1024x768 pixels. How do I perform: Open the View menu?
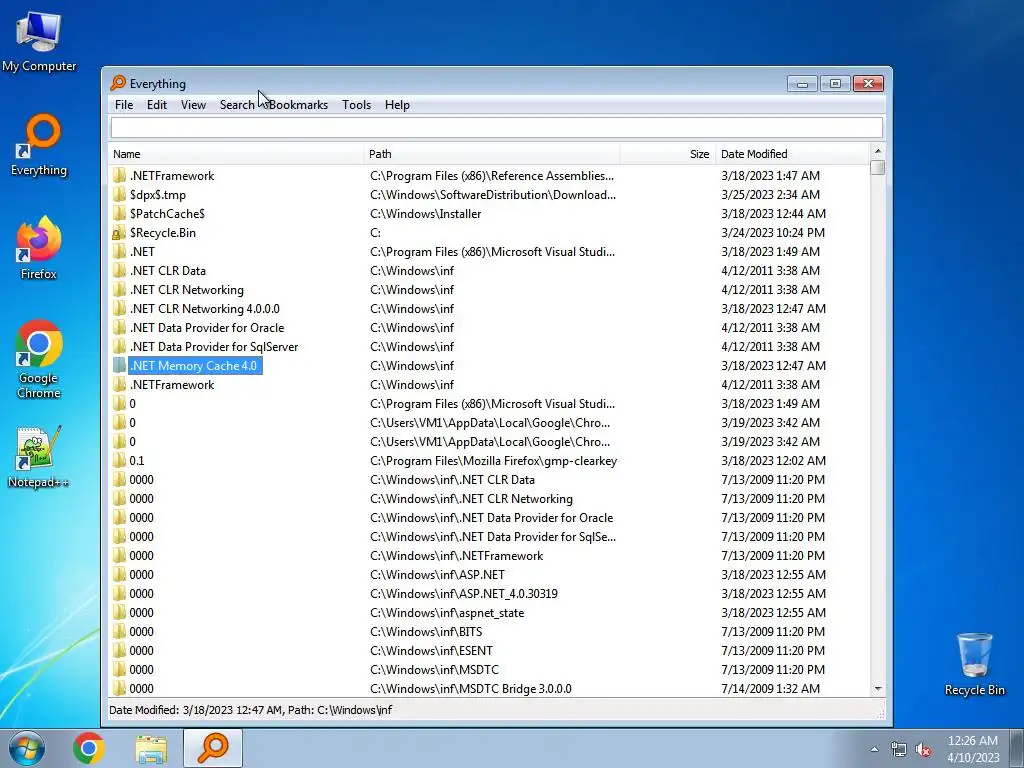click(x=193, y=104)
